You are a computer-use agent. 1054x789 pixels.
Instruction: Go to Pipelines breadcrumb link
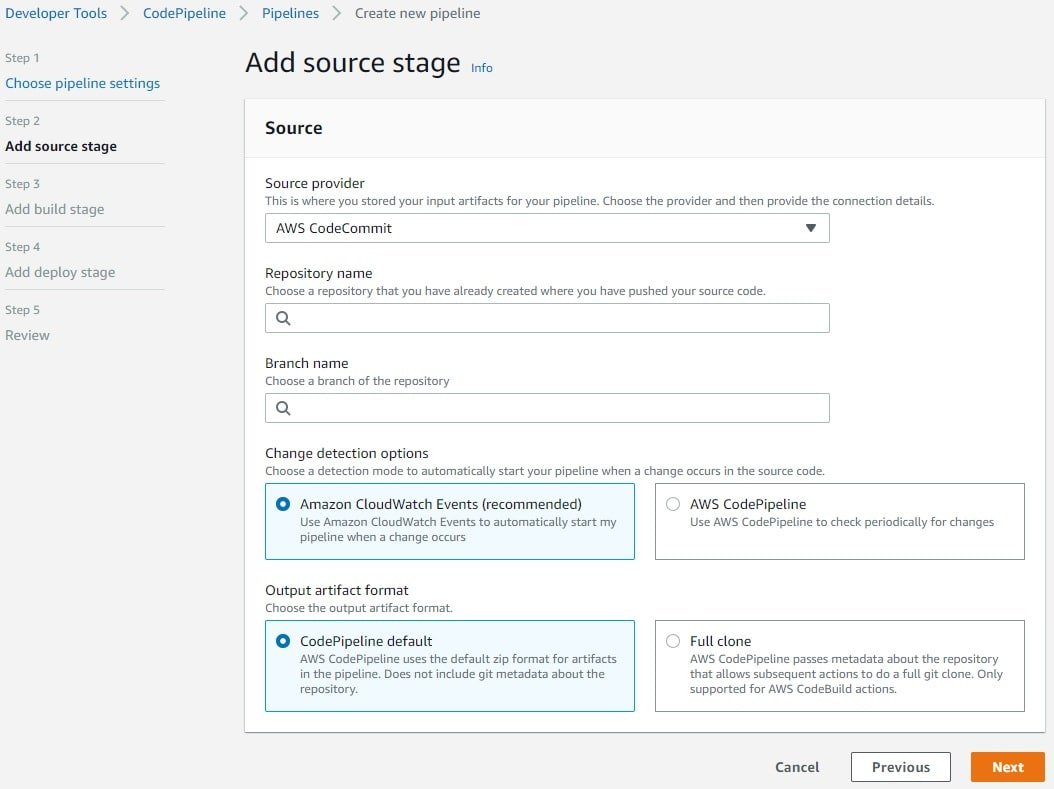click(290, 14)
